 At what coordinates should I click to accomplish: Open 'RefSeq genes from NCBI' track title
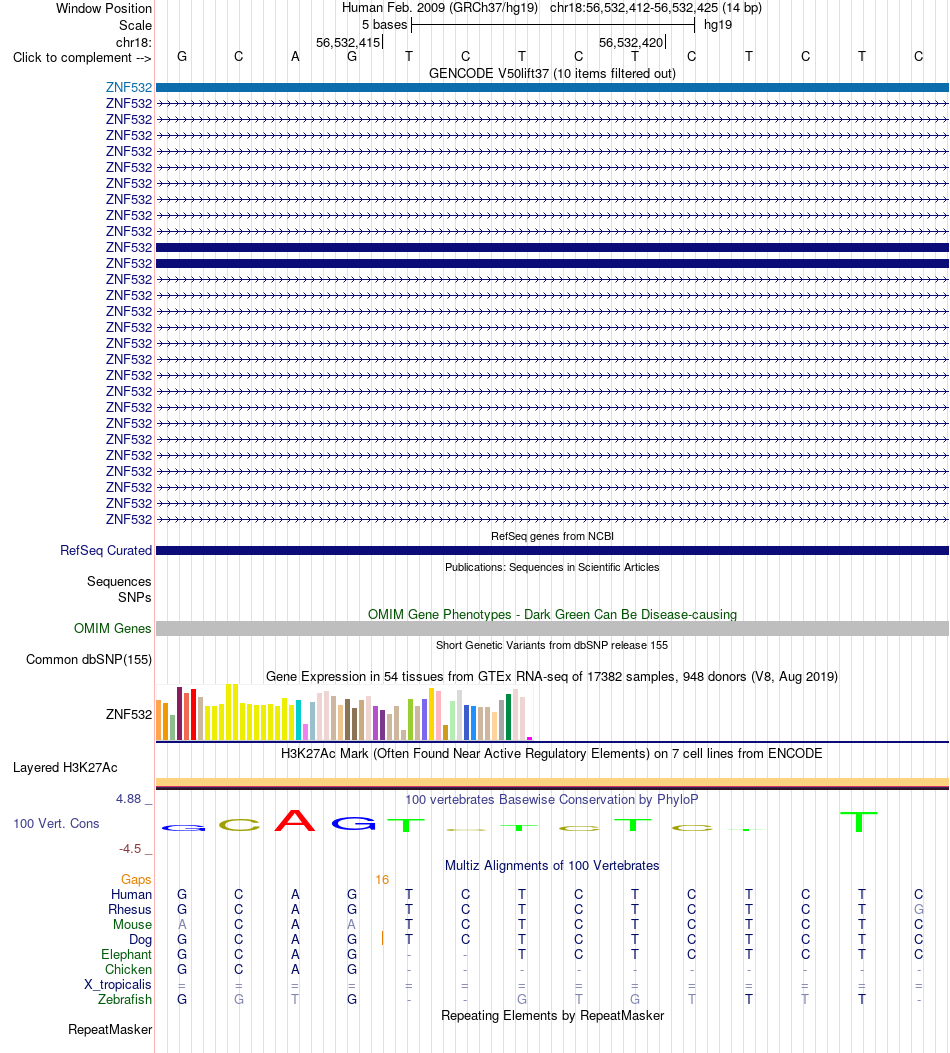[x=552, y=537]
